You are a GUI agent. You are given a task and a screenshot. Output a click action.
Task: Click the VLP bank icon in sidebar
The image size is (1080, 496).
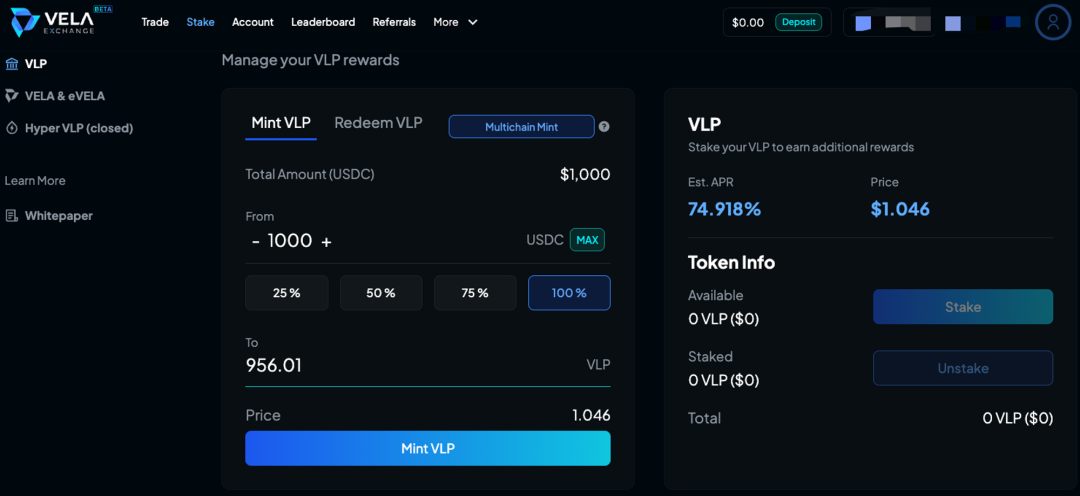coord(12,64)
